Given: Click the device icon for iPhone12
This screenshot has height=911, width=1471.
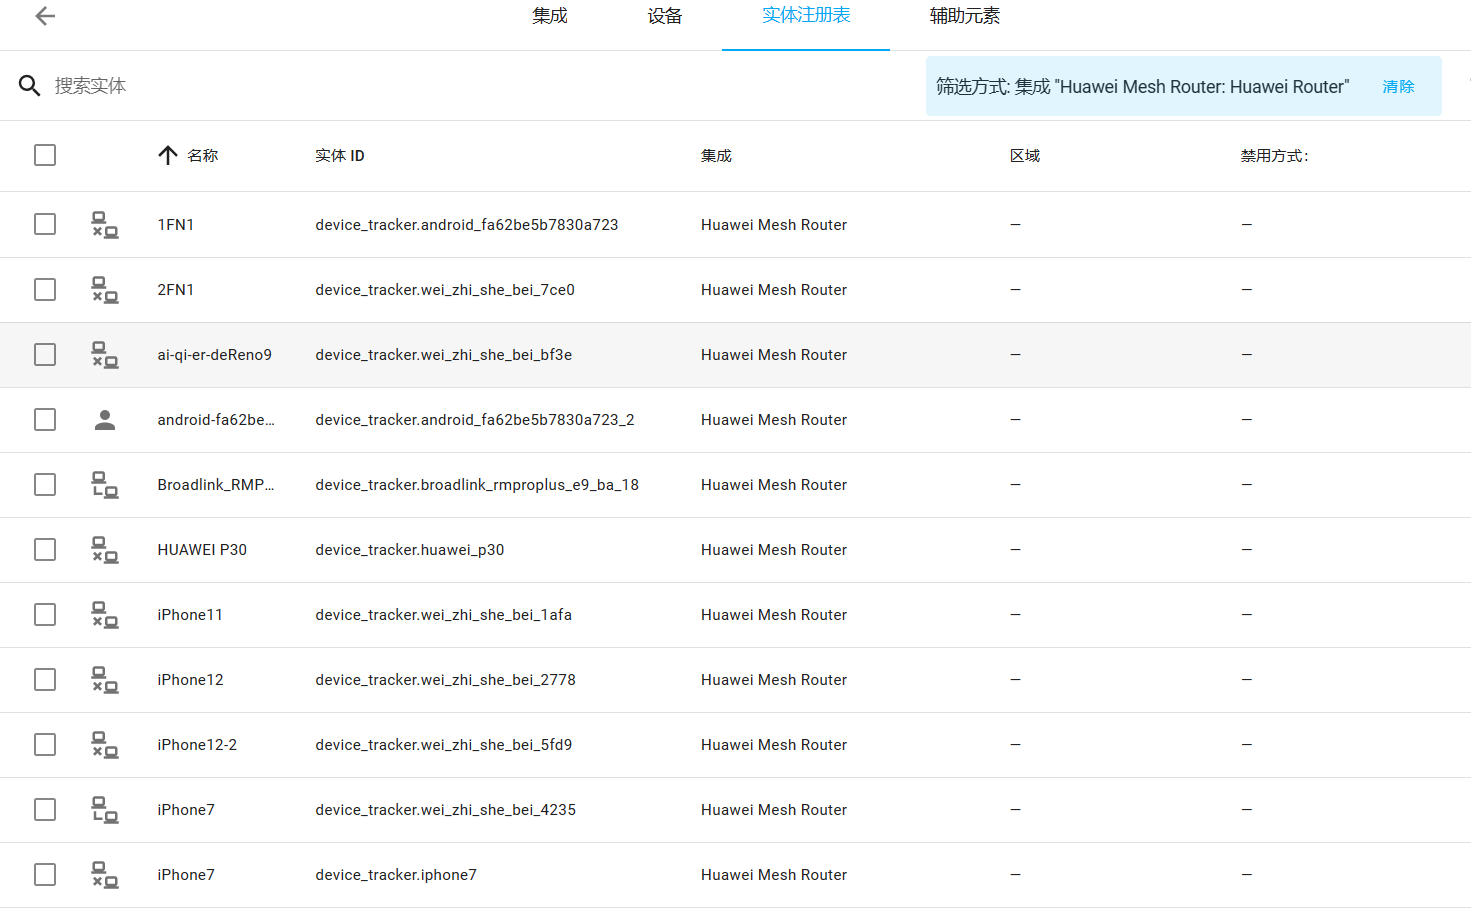Looking at the screenshot, I should [x=105, y=680].
